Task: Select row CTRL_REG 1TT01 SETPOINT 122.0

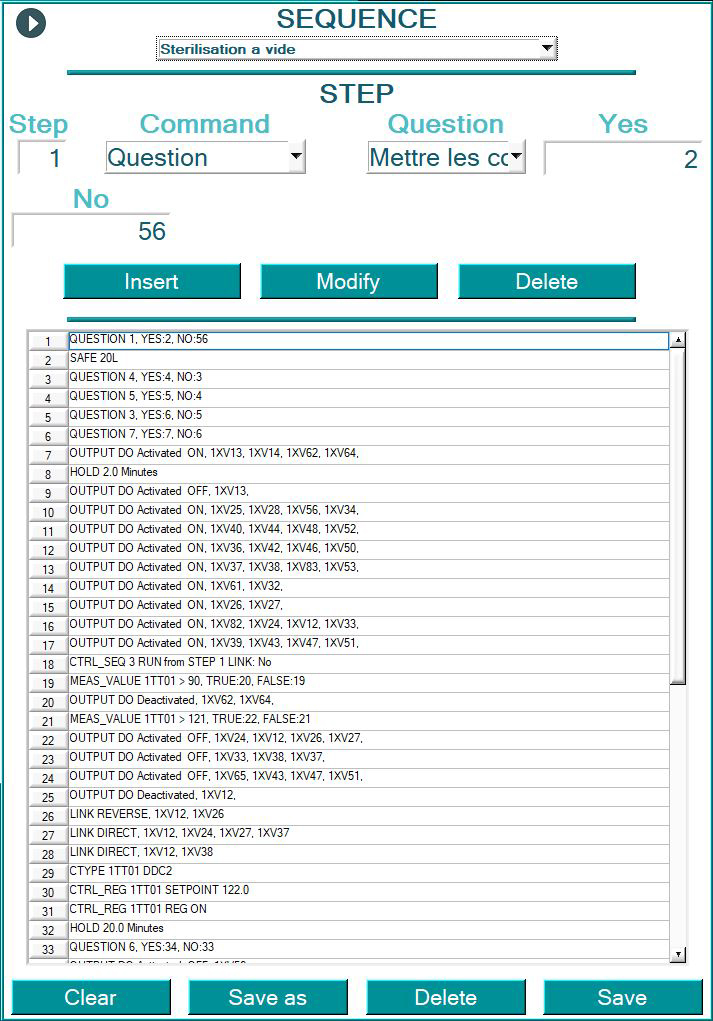Action: click(x=369, y=892)
